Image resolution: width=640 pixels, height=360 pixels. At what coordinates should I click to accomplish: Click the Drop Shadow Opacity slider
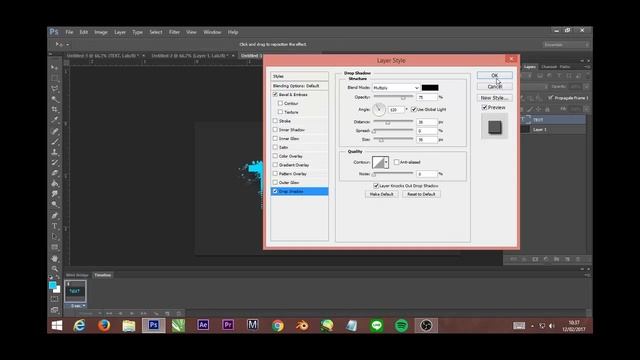[393, 97]
